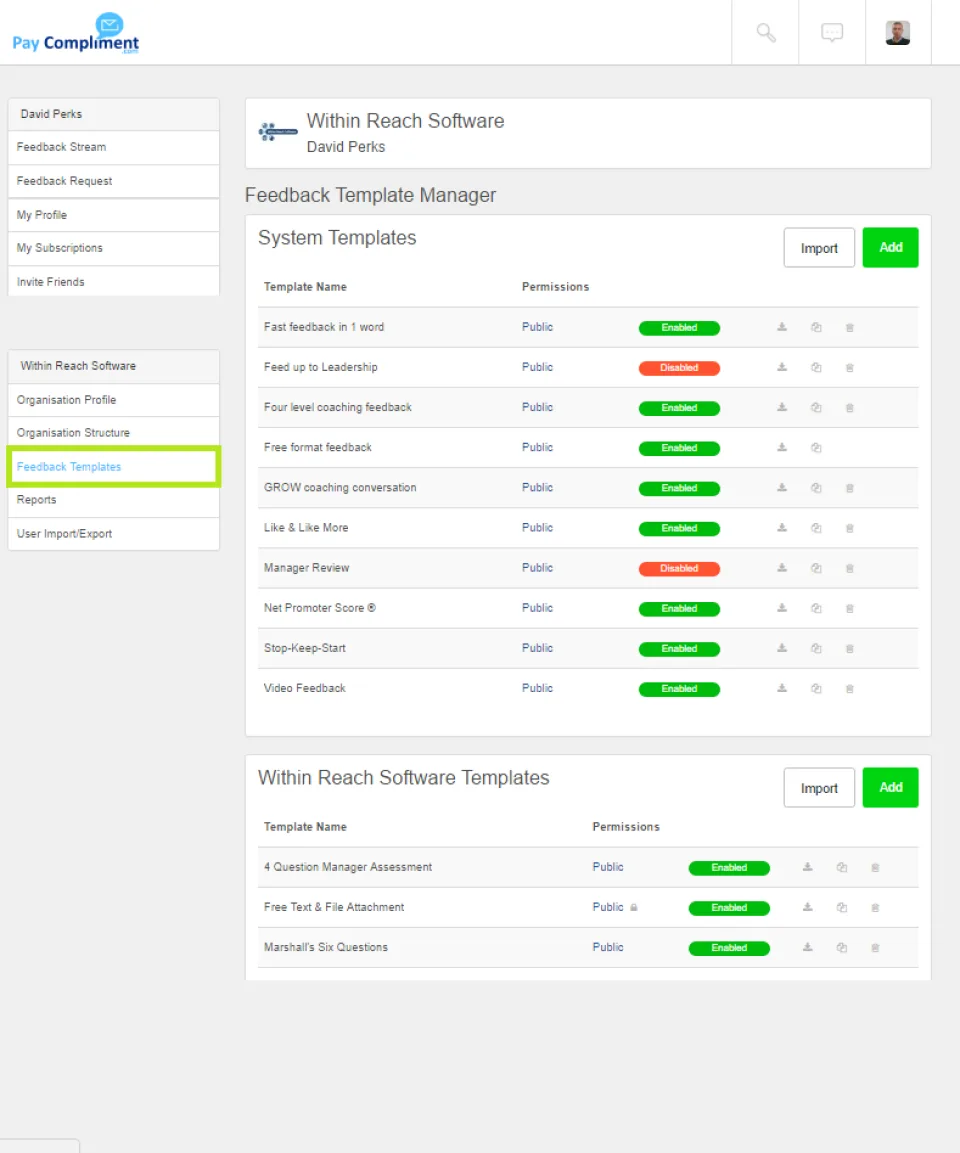Delete the Video Feedback template

tap(850, 689)
